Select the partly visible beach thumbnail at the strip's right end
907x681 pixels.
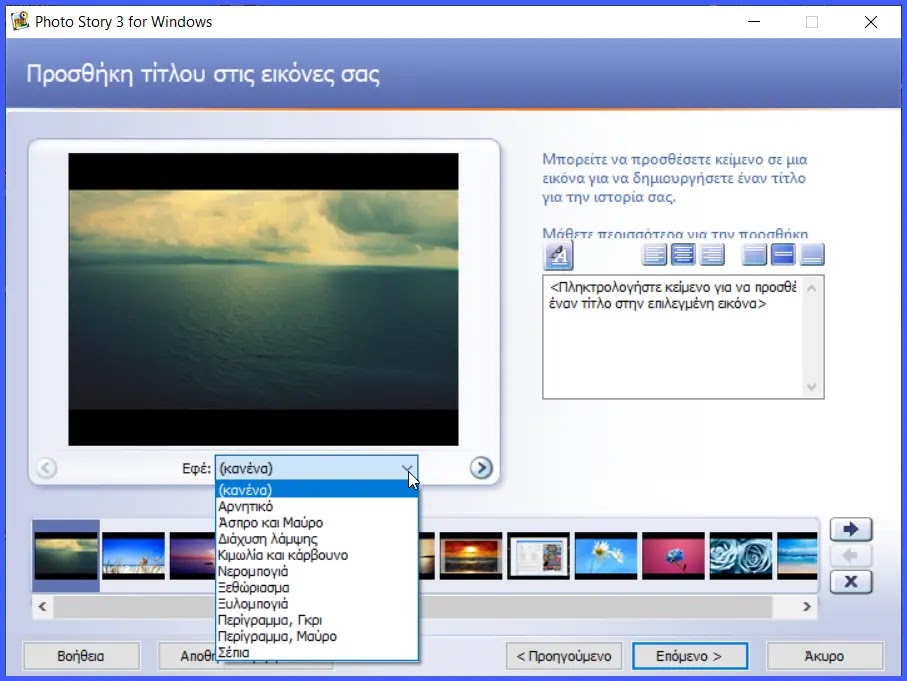point(797,556)
